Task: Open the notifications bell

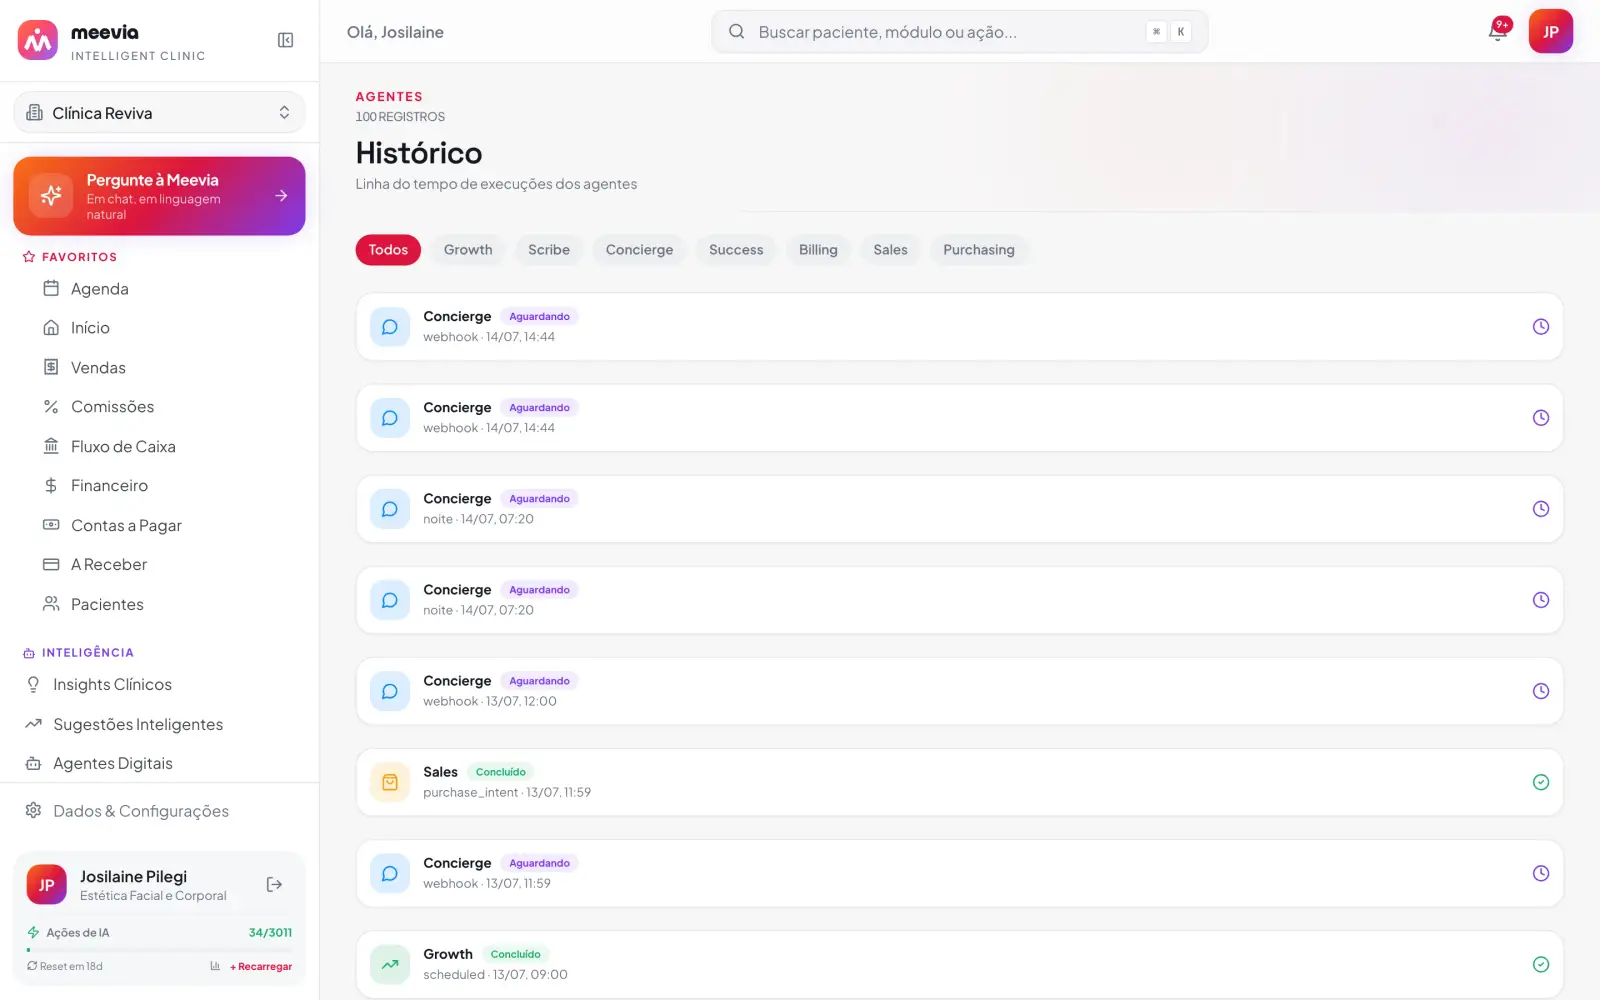Action: click(x=1498, y=31)
